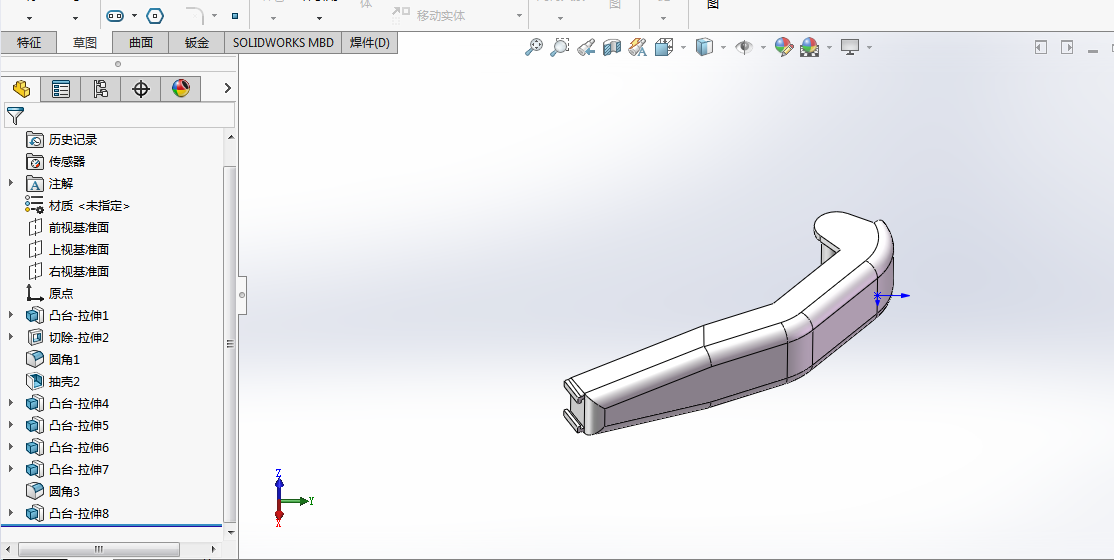Click Zoom to Area icon
Viewport: 1114px width, 560px height.
click(x=560, y=48)
